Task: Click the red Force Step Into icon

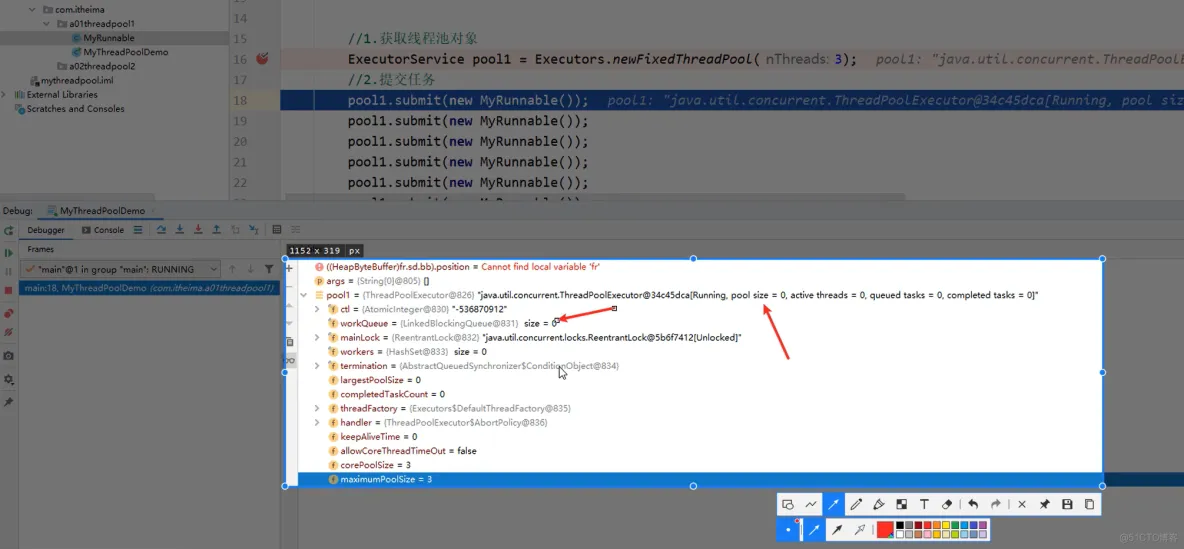Action: [x=198, y=230]
